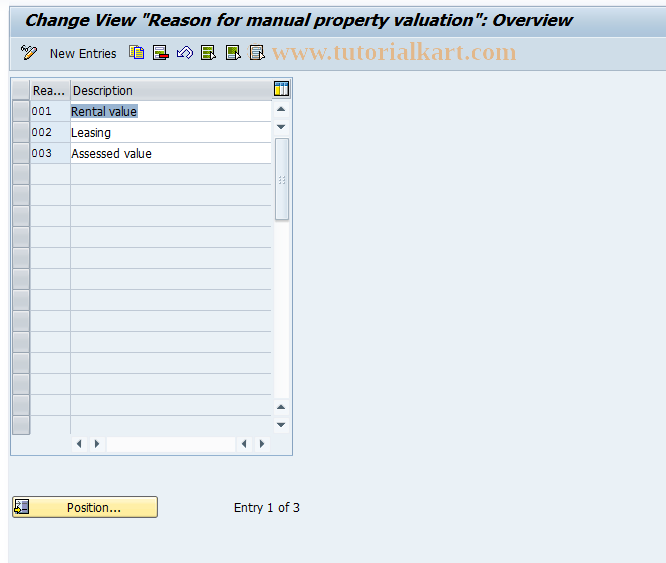Screen dimensions: 666x563
Task: Click the Position... button
Action: click(85, 507)
